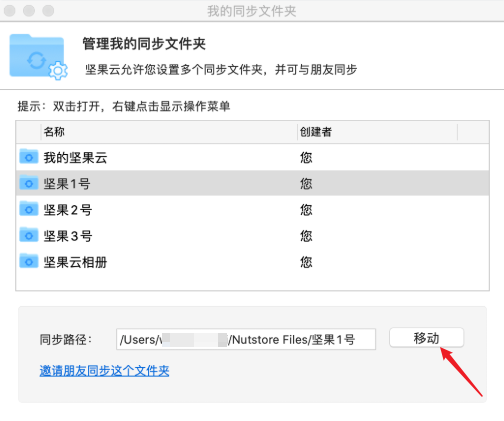Image resolution: width=504 pixels, height=421 pixels.
Task: Select the 坚果3号 folder name
Action: (68, 236)
